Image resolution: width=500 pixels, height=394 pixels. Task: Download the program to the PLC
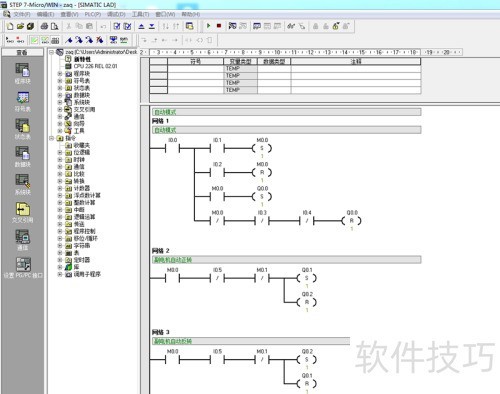pyautogui.click(x=152, y=26)
